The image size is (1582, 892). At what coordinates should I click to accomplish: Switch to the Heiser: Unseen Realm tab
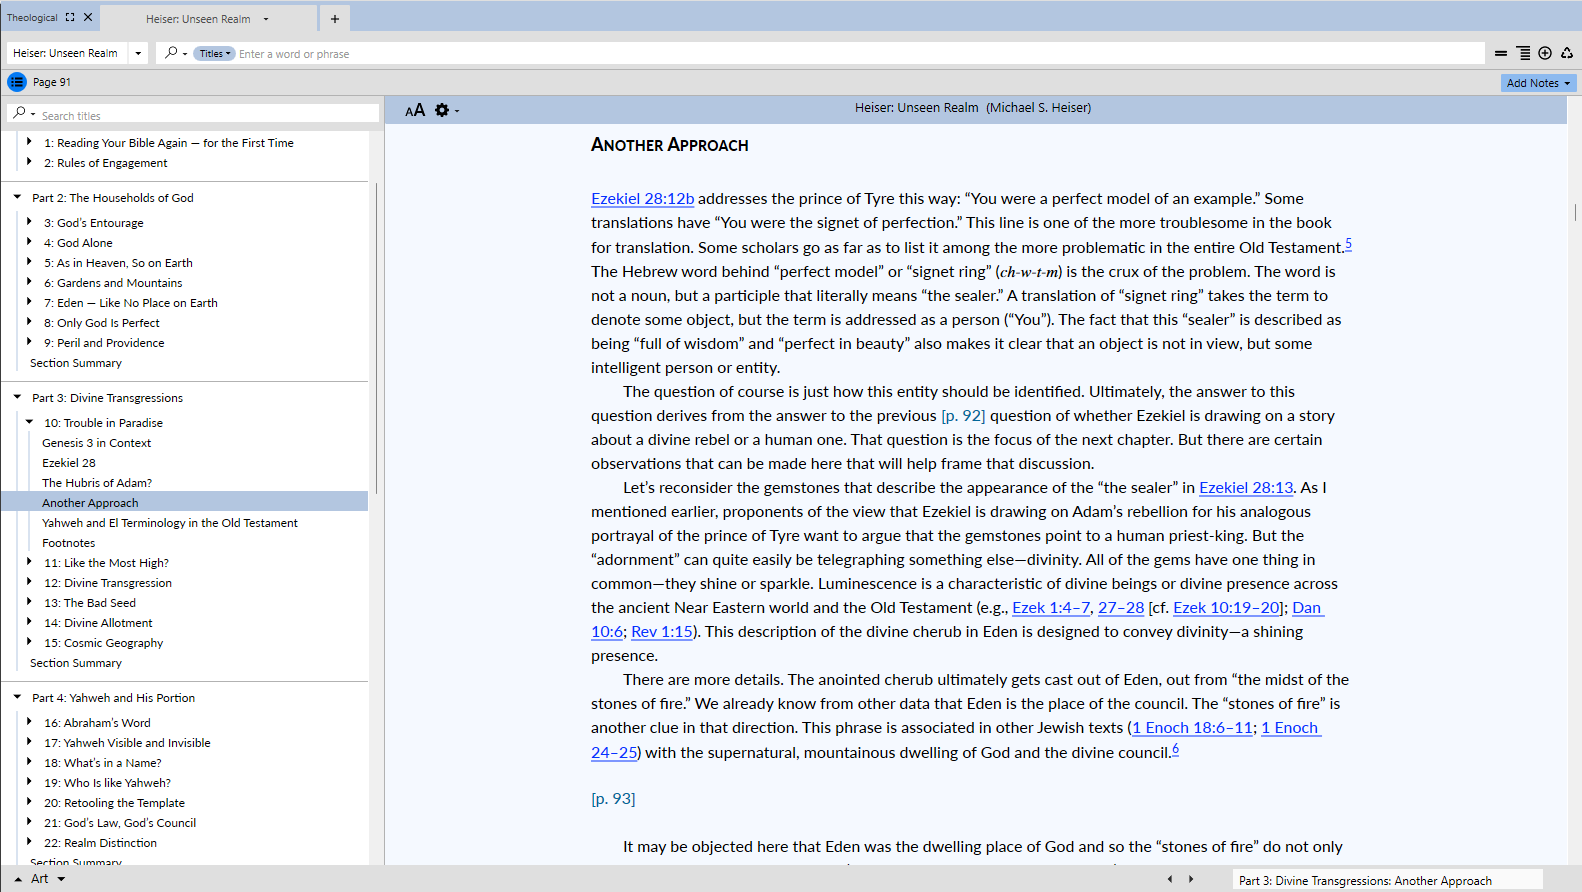tap(198, 19)
